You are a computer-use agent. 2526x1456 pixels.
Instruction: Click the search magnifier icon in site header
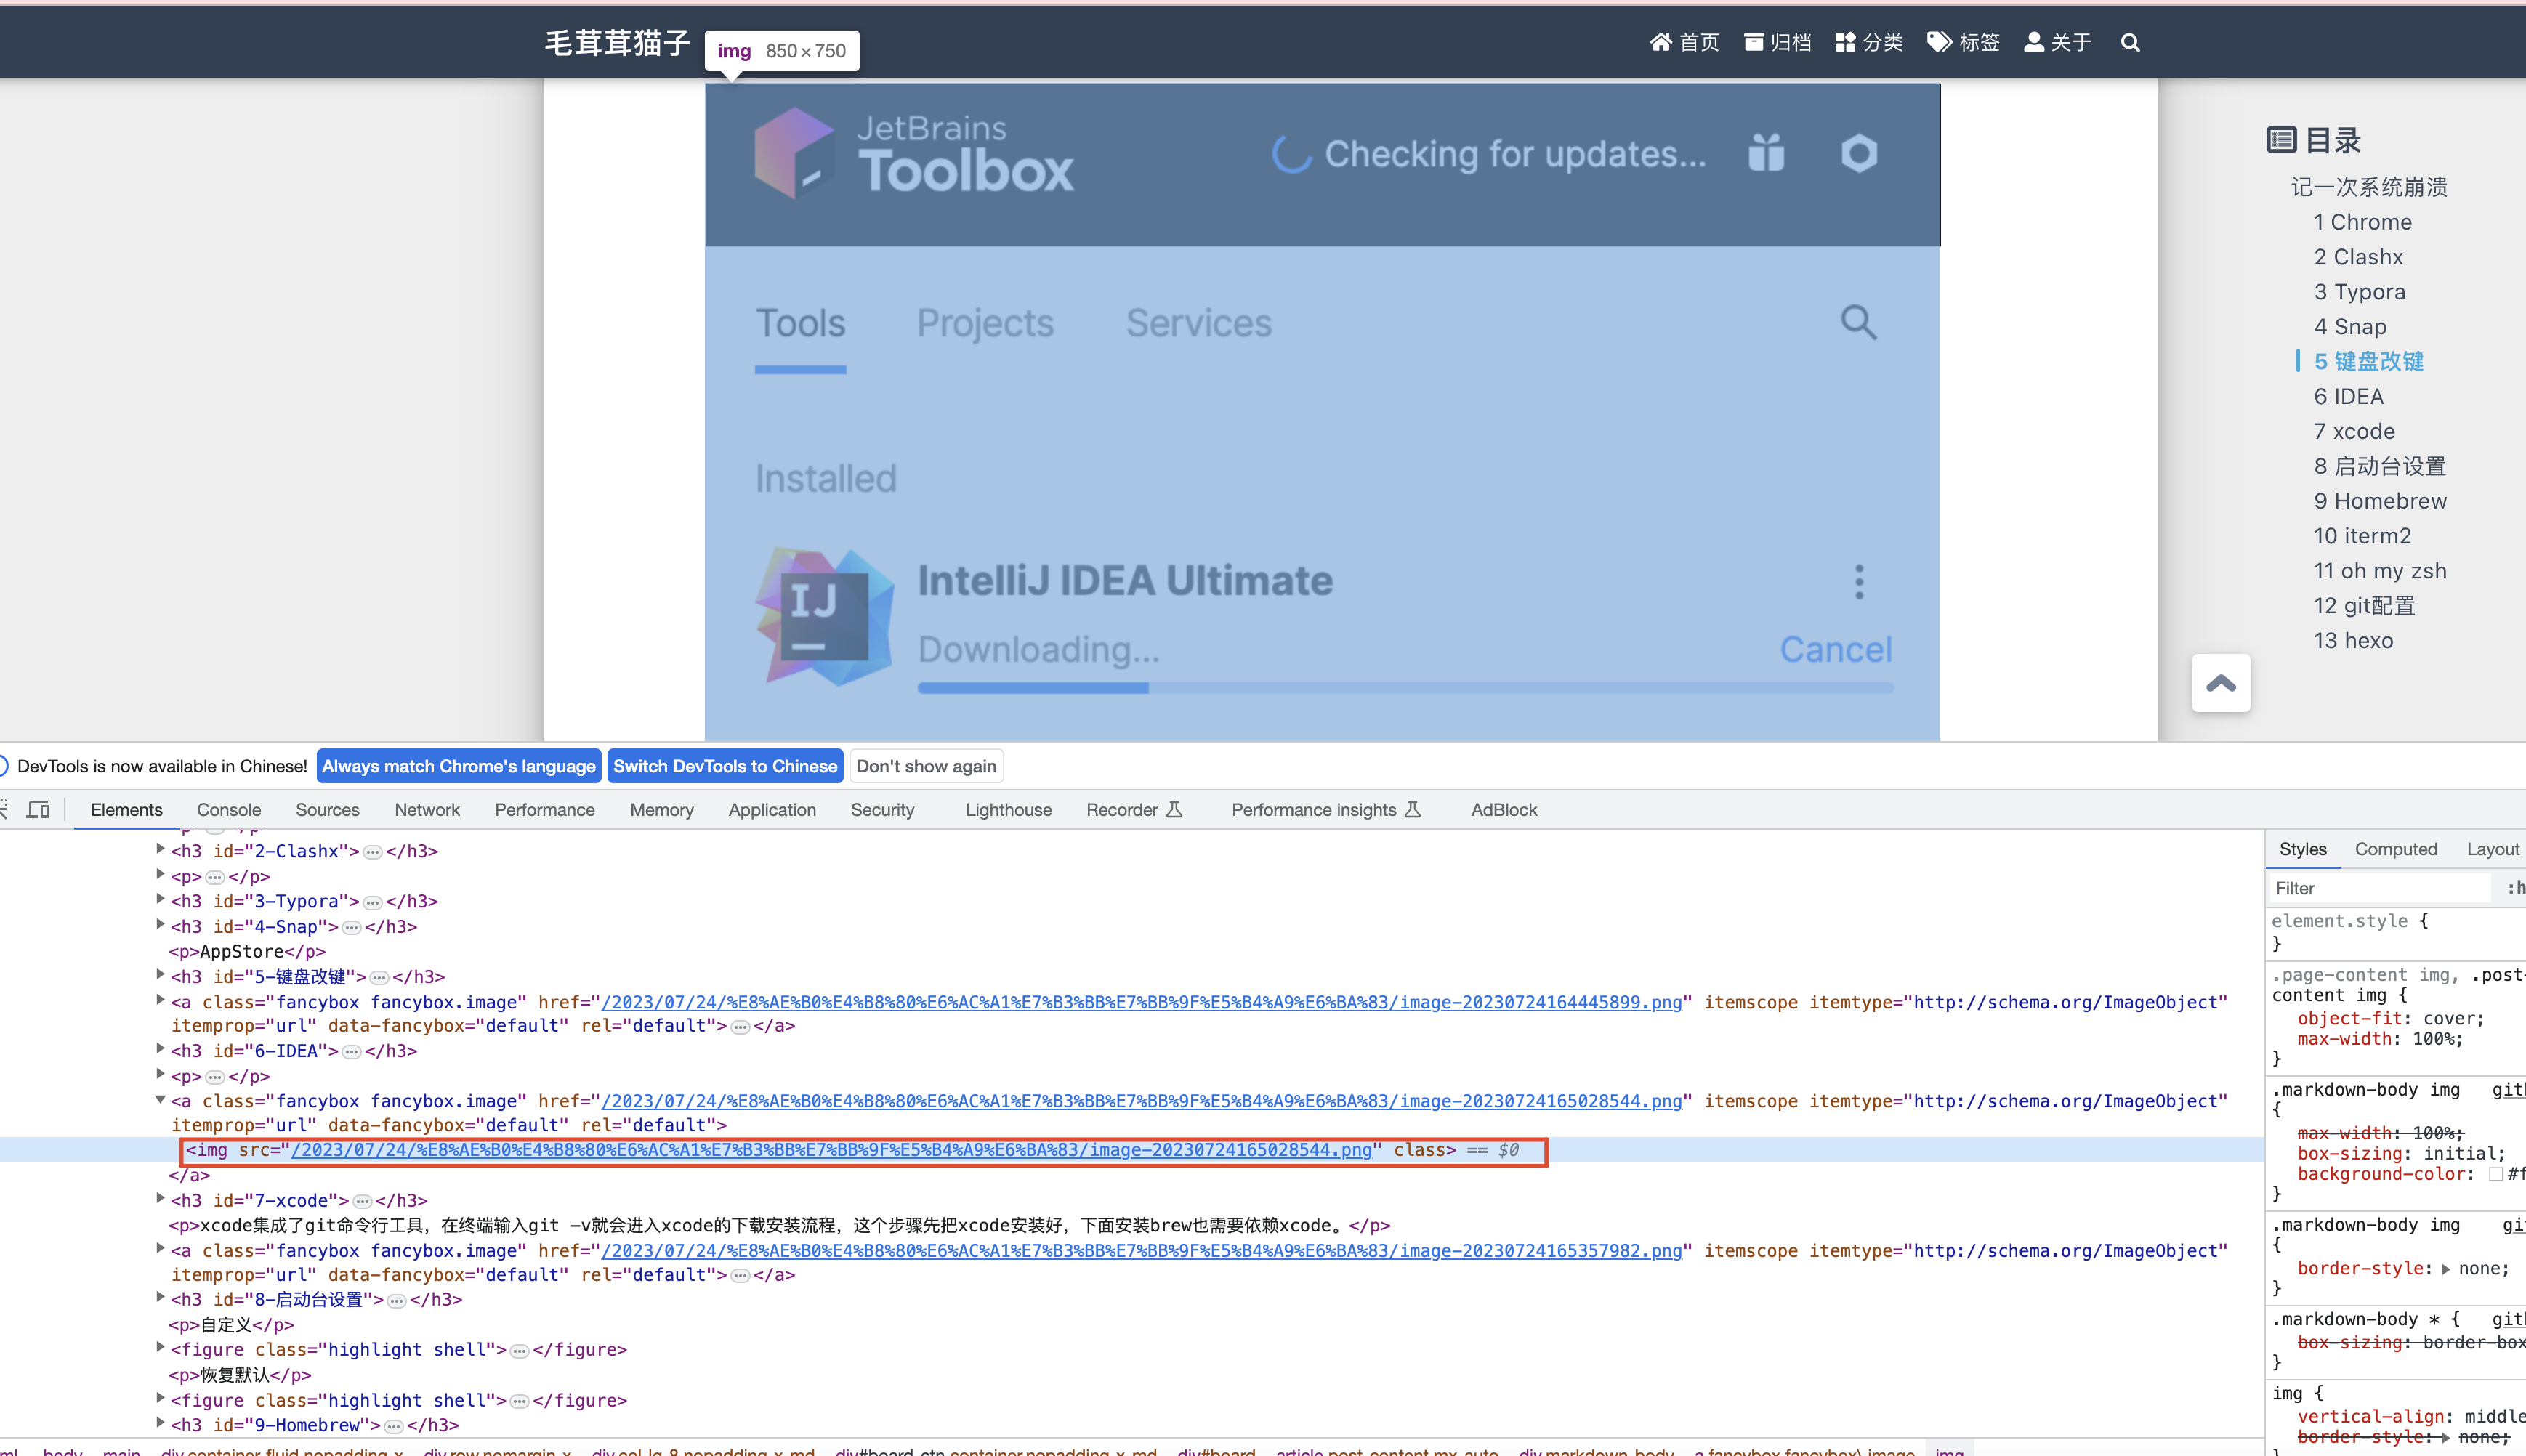2130,43
